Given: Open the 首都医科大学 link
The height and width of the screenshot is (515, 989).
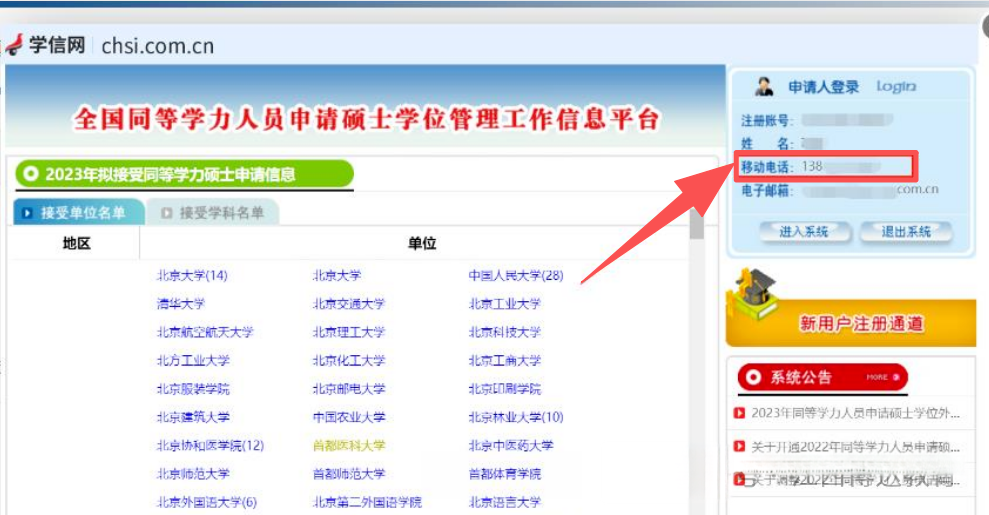Looking at the screenshot, I should (x=349, y=446).
